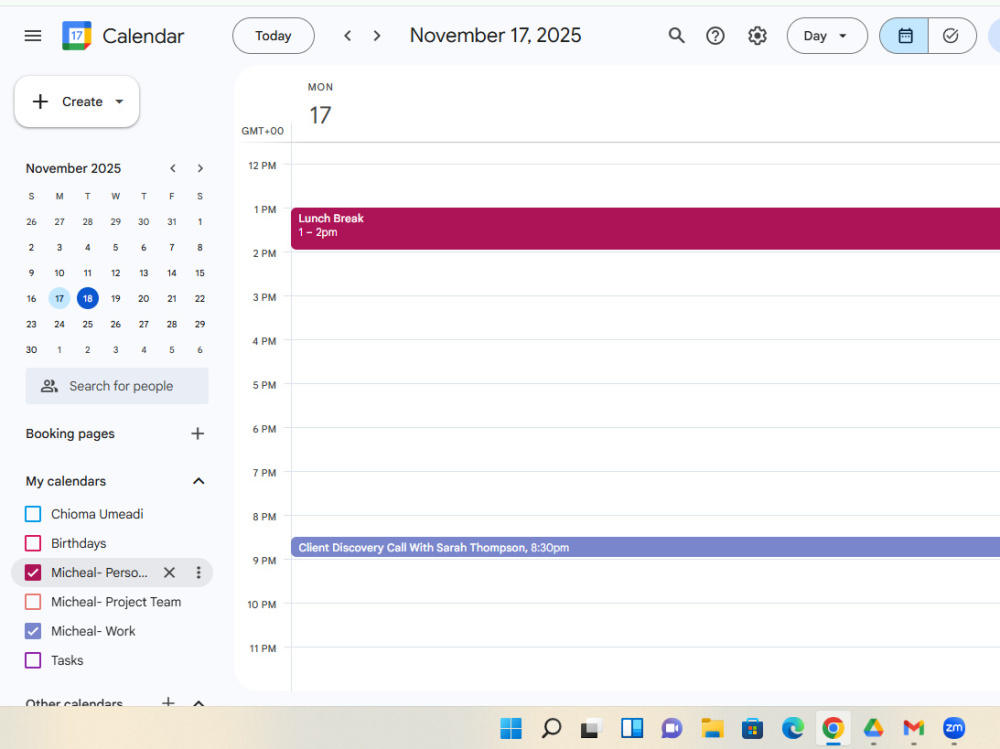Open options for Micheal- Personal calendar
Image resolution: width=1000 pixels, height=749 pixels.
198,573
